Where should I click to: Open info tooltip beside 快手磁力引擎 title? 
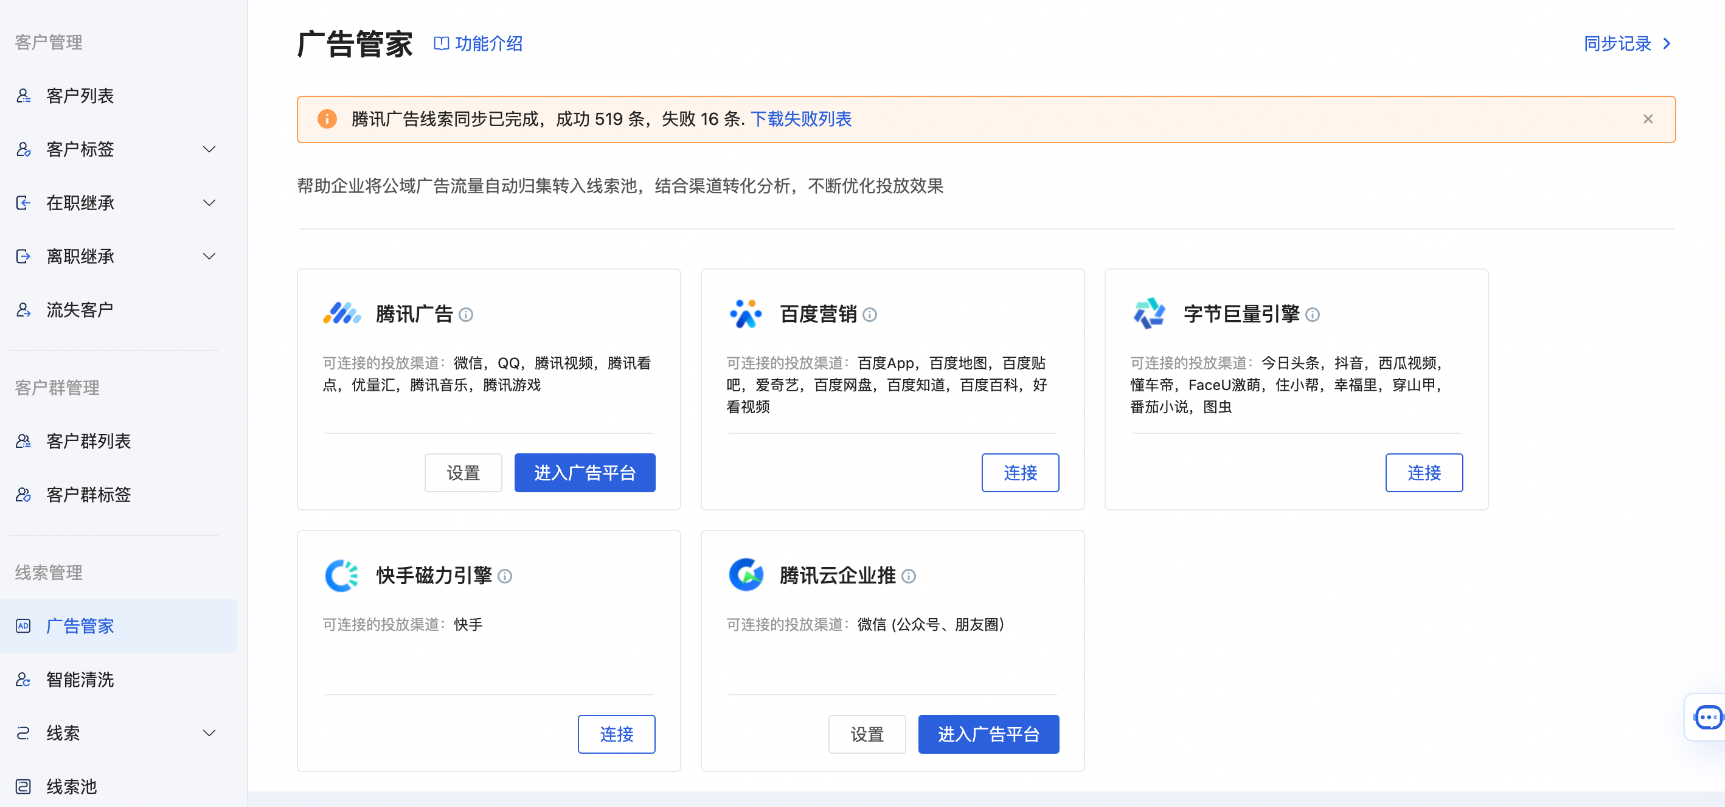(505, 576)
